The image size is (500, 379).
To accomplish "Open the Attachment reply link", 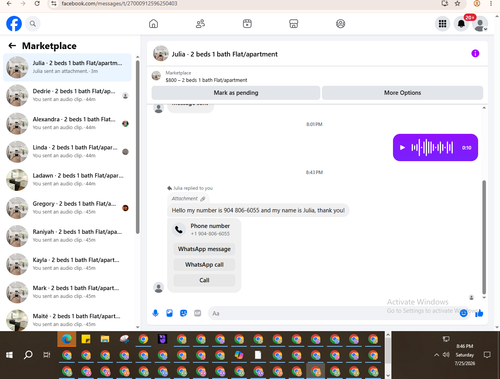I will coord(188,199).
